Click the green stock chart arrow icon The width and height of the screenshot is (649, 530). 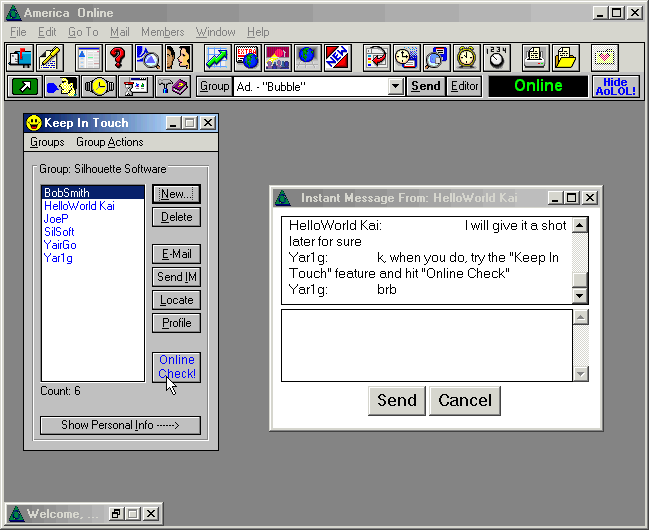point(217,57)
